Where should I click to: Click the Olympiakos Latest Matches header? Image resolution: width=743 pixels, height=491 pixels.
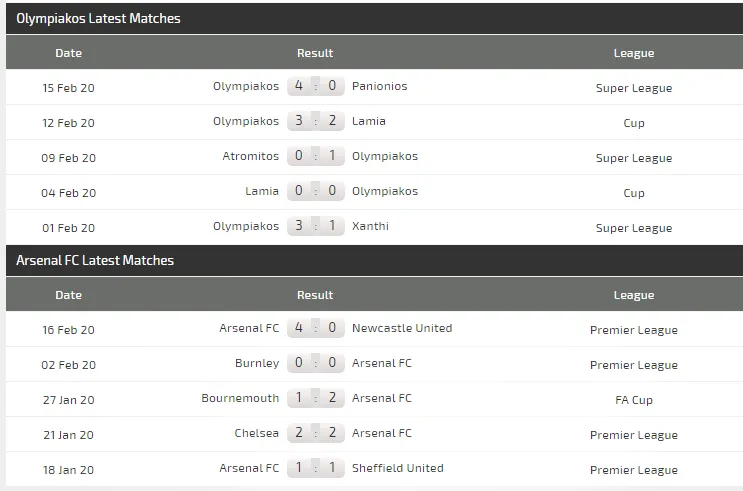coord(98,18)
